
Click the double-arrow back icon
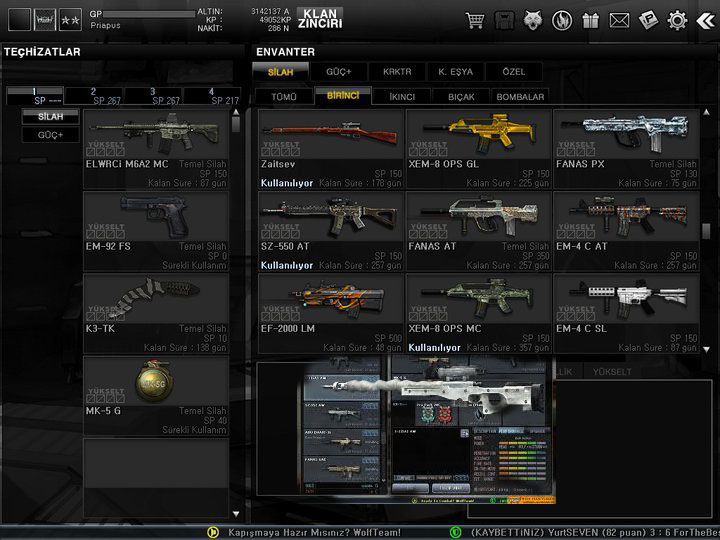coord(706,21)
